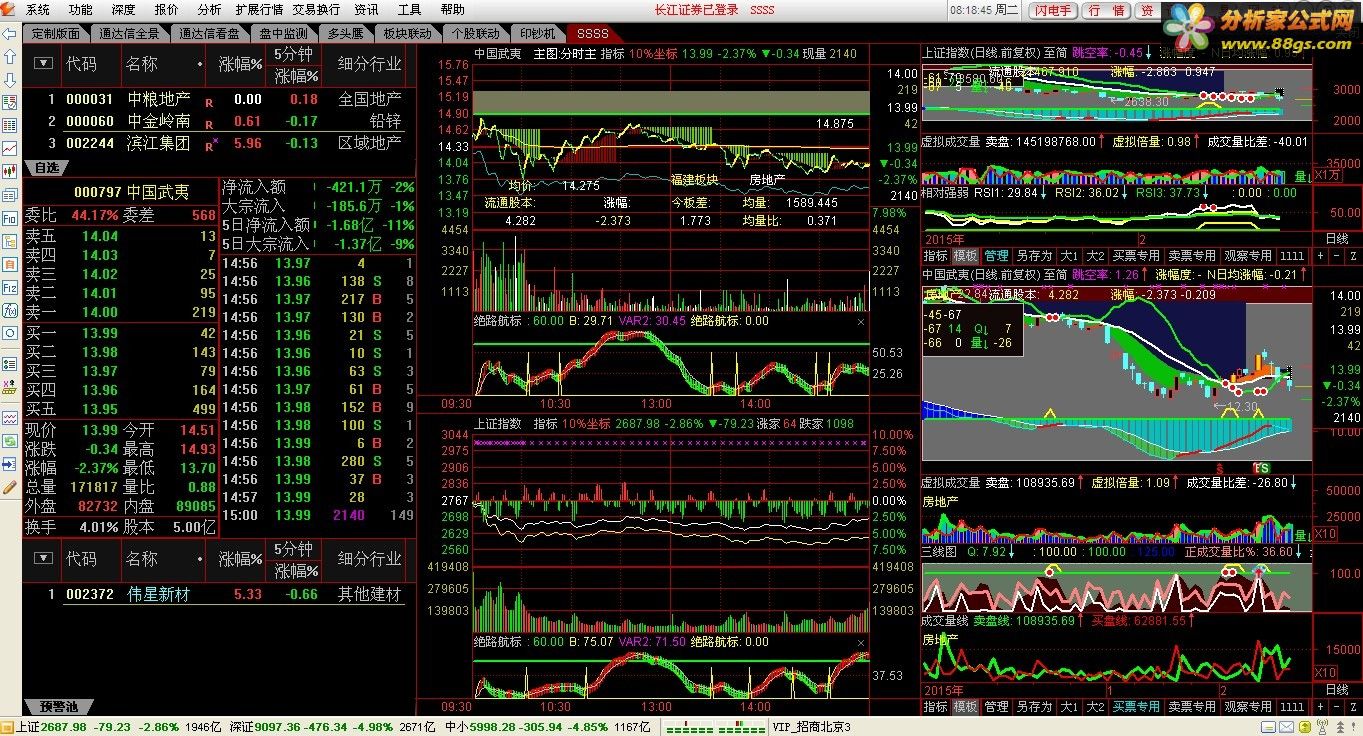Open the 分析 menu

[x=209, y=9]
